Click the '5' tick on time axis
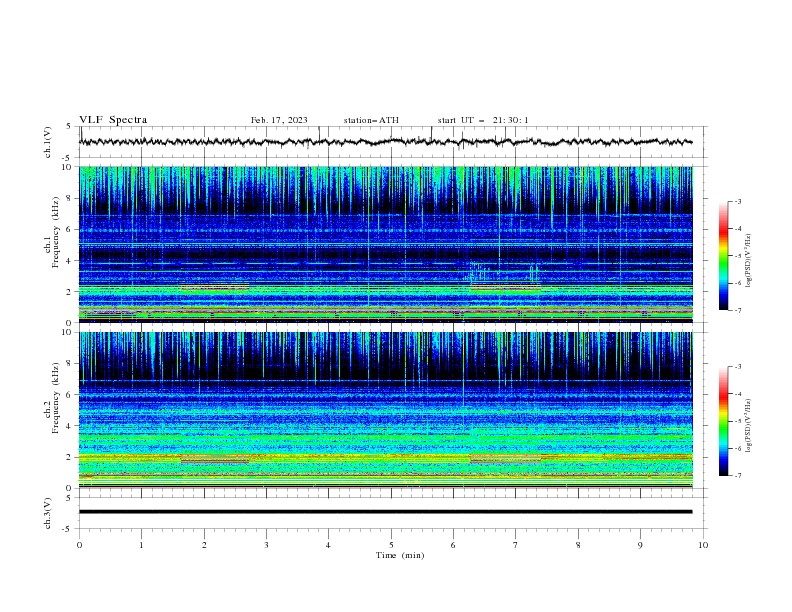The height and width of the screenshot is (612, 792). (391, 545)
